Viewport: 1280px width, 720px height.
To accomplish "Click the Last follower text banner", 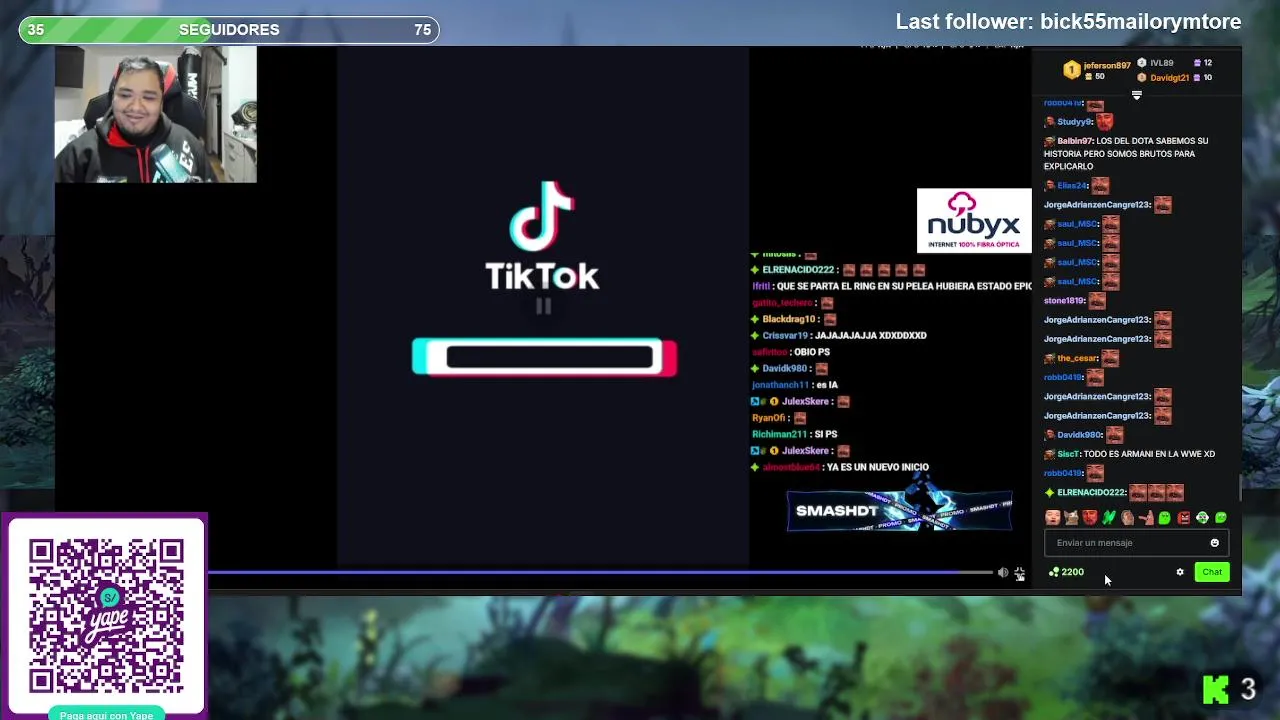I will 1068,22.
